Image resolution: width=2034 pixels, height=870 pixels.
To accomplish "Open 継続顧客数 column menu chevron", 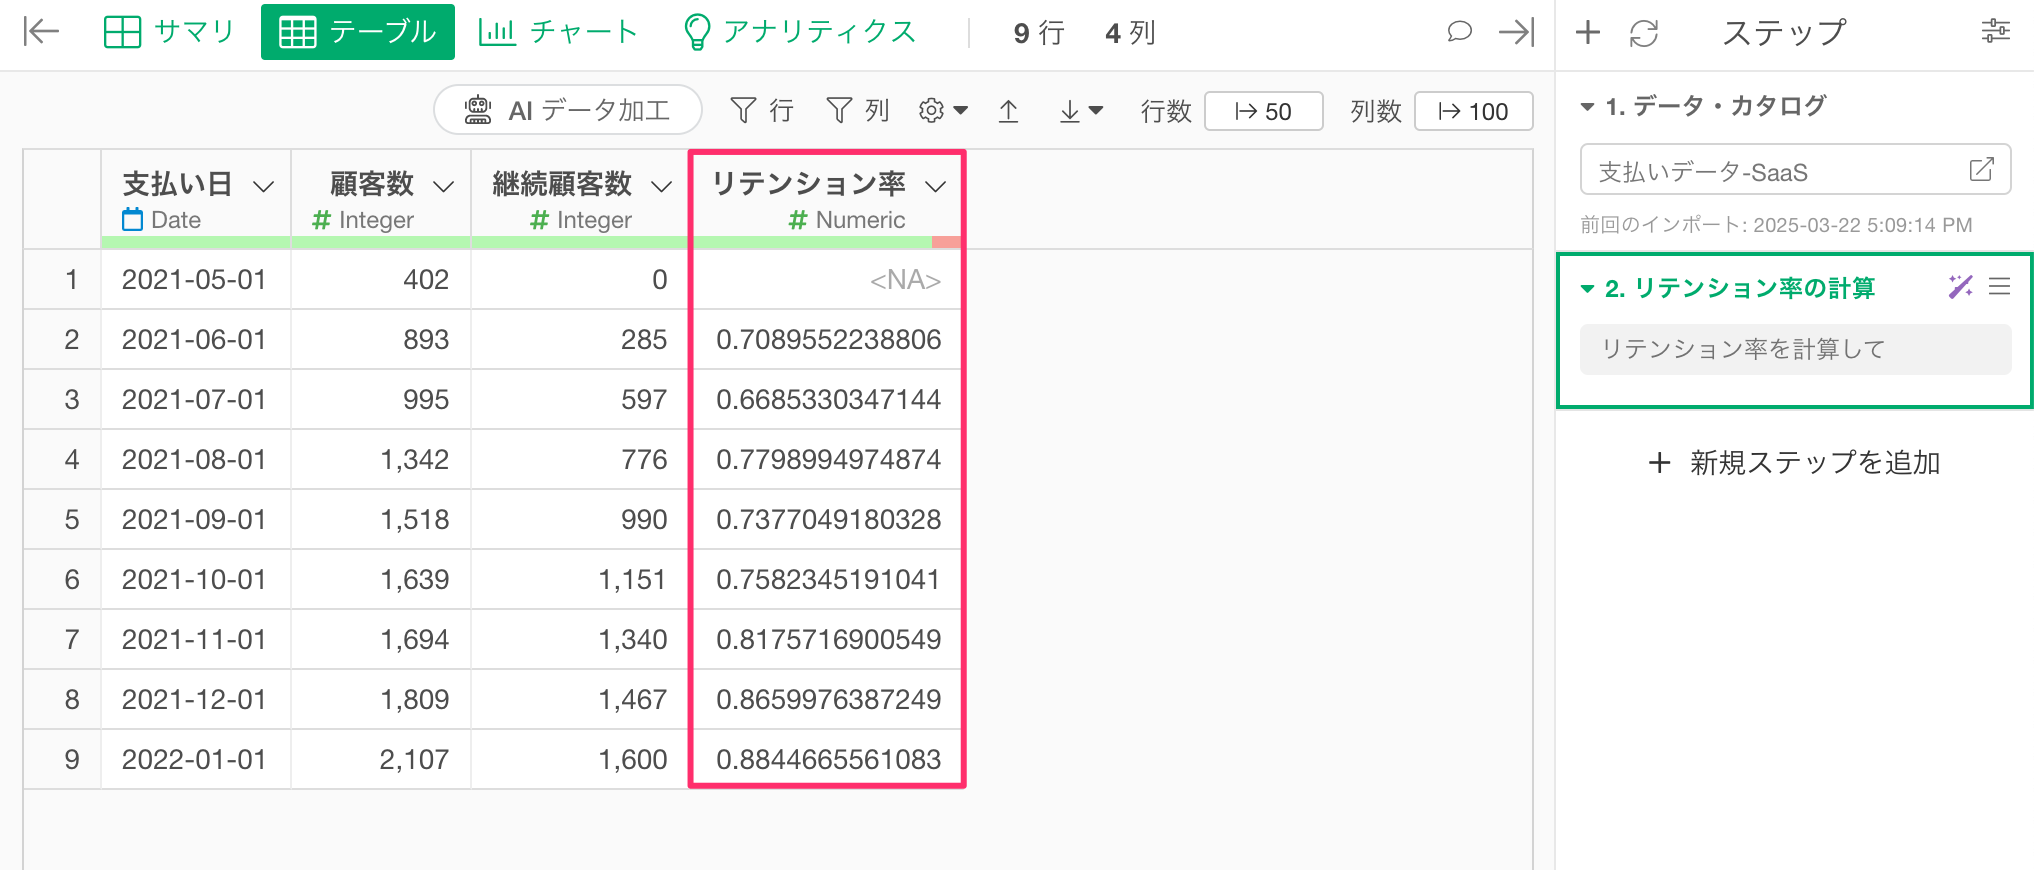I will (x=662, y=186).
